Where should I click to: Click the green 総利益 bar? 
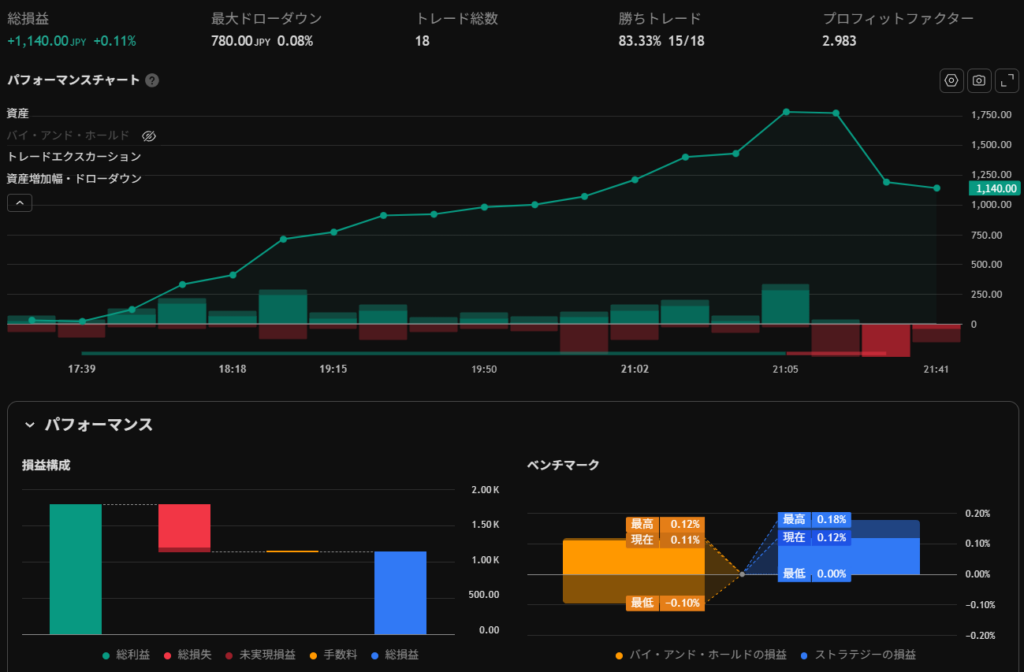[75, 568]
